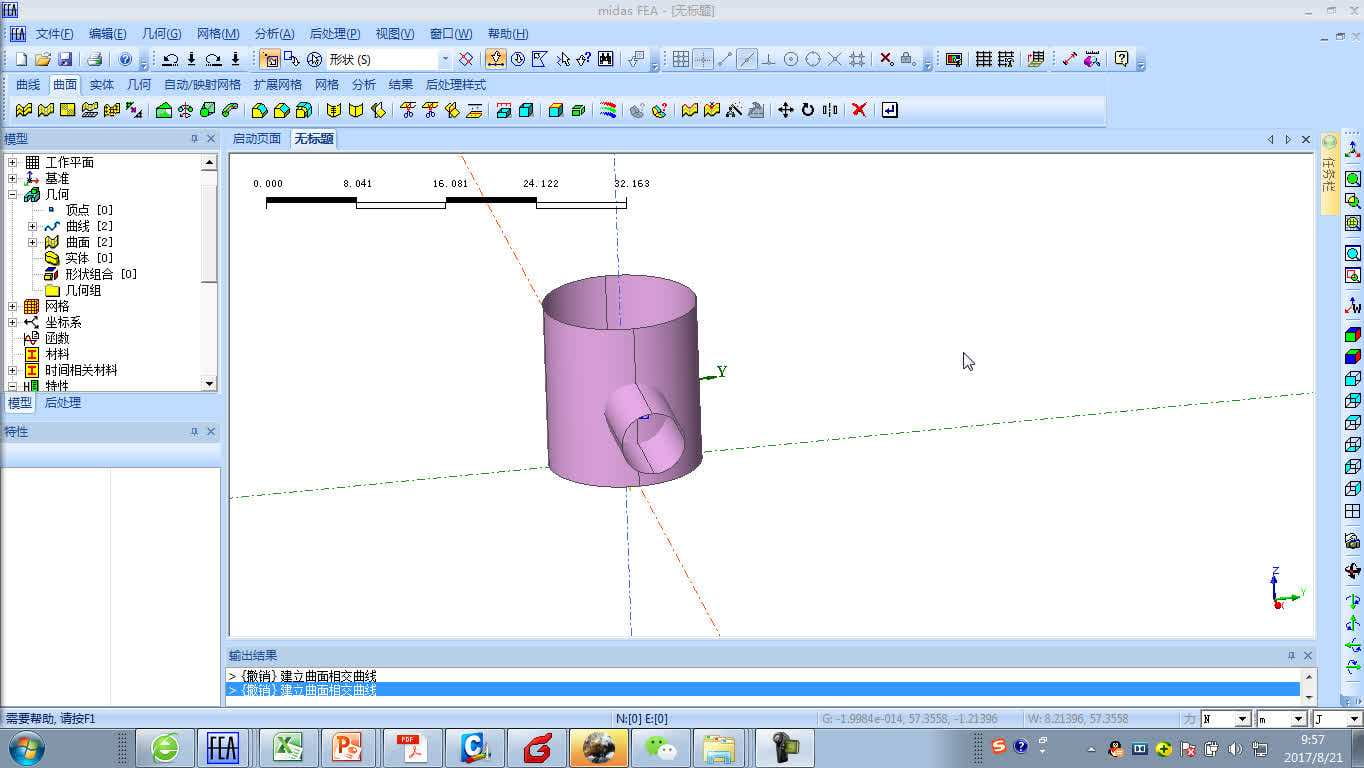Click the blue help circle icon
The image size is (1364, 768).
(x=125, y=60)
